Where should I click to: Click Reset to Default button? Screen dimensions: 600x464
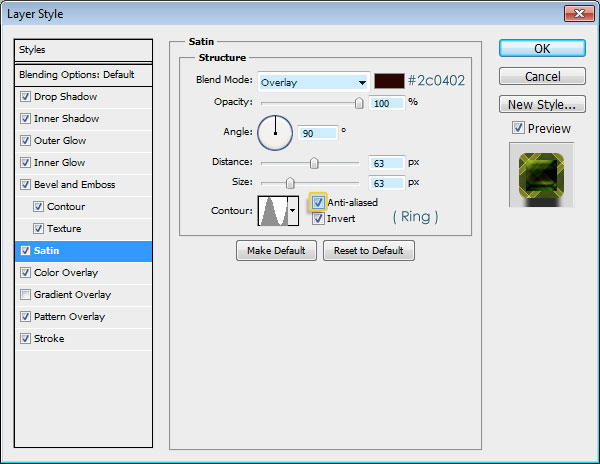tap(368, 250)
